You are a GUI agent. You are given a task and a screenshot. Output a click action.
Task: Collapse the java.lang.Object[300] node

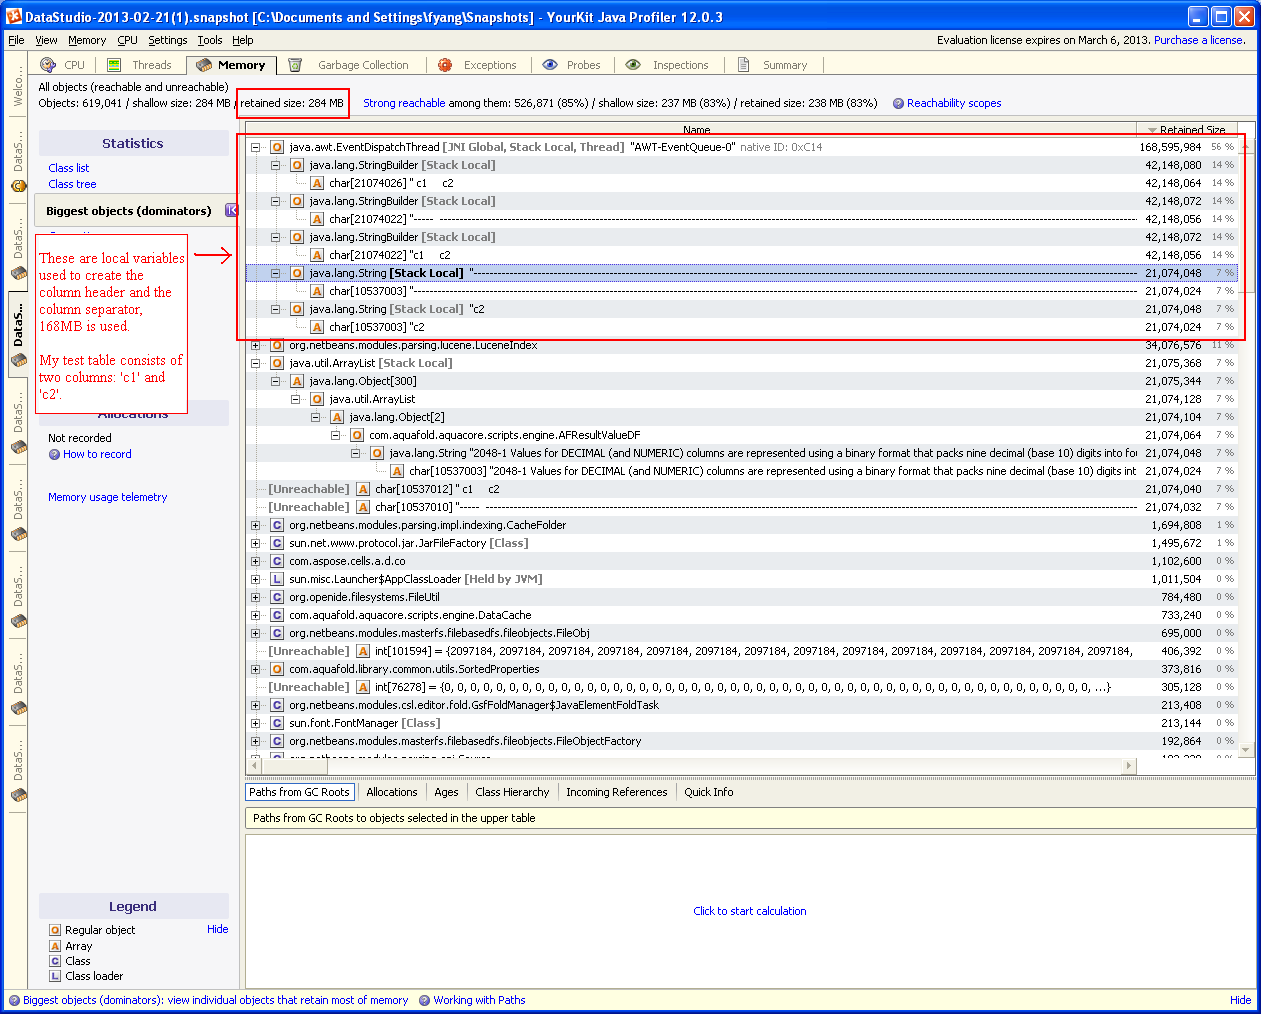point(276,381)
